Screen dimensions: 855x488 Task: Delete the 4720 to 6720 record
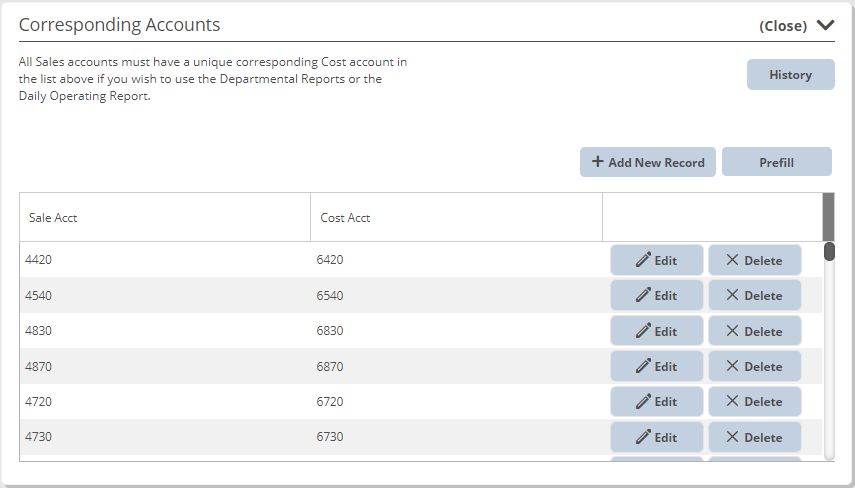pyautogui.click(x=754, y=401)
